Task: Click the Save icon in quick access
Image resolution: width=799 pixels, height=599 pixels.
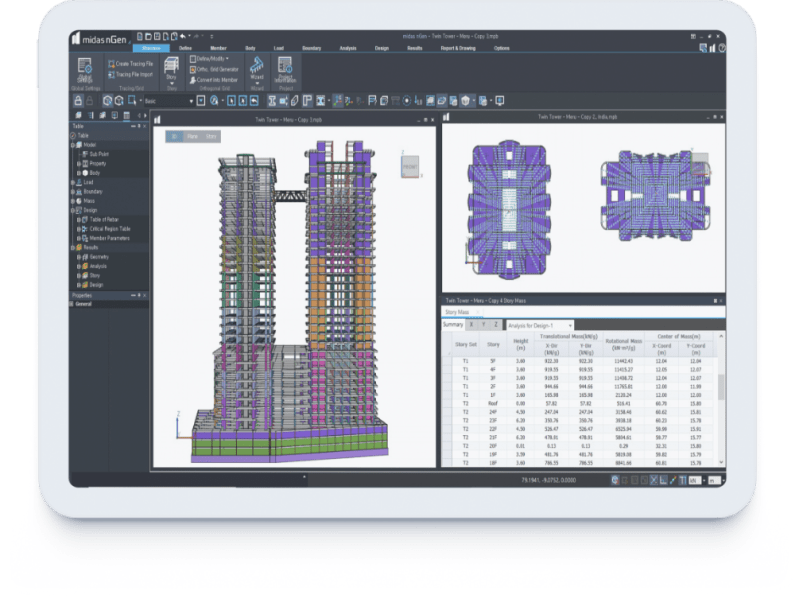Action: (x=157, y=37)
